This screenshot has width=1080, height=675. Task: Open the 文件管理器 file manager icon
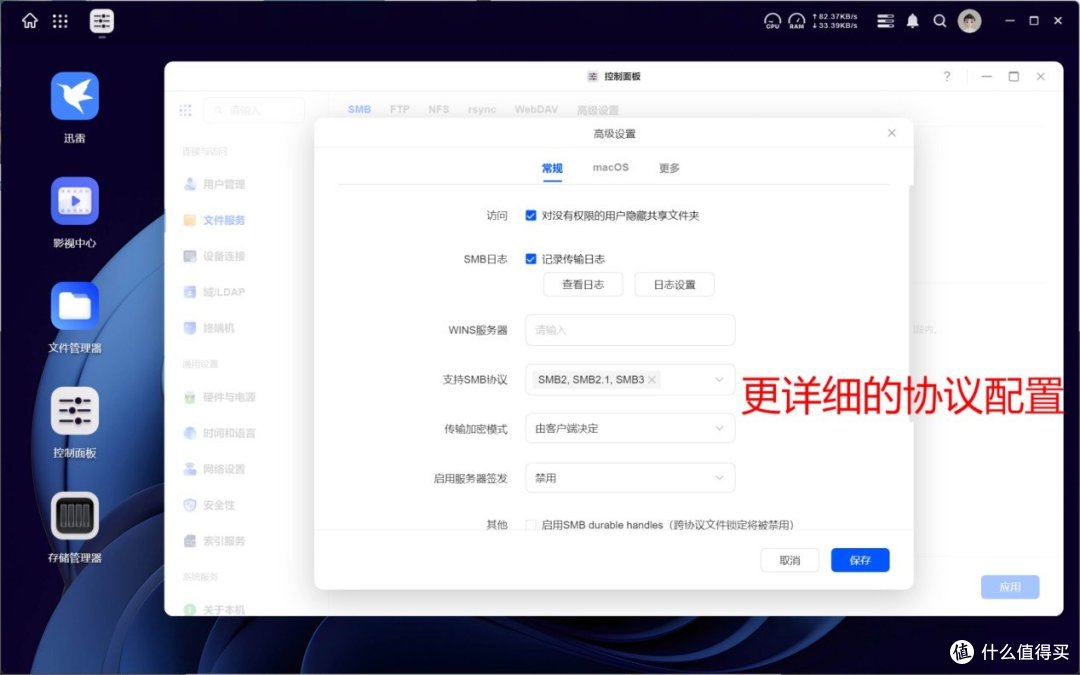point(74,306)
